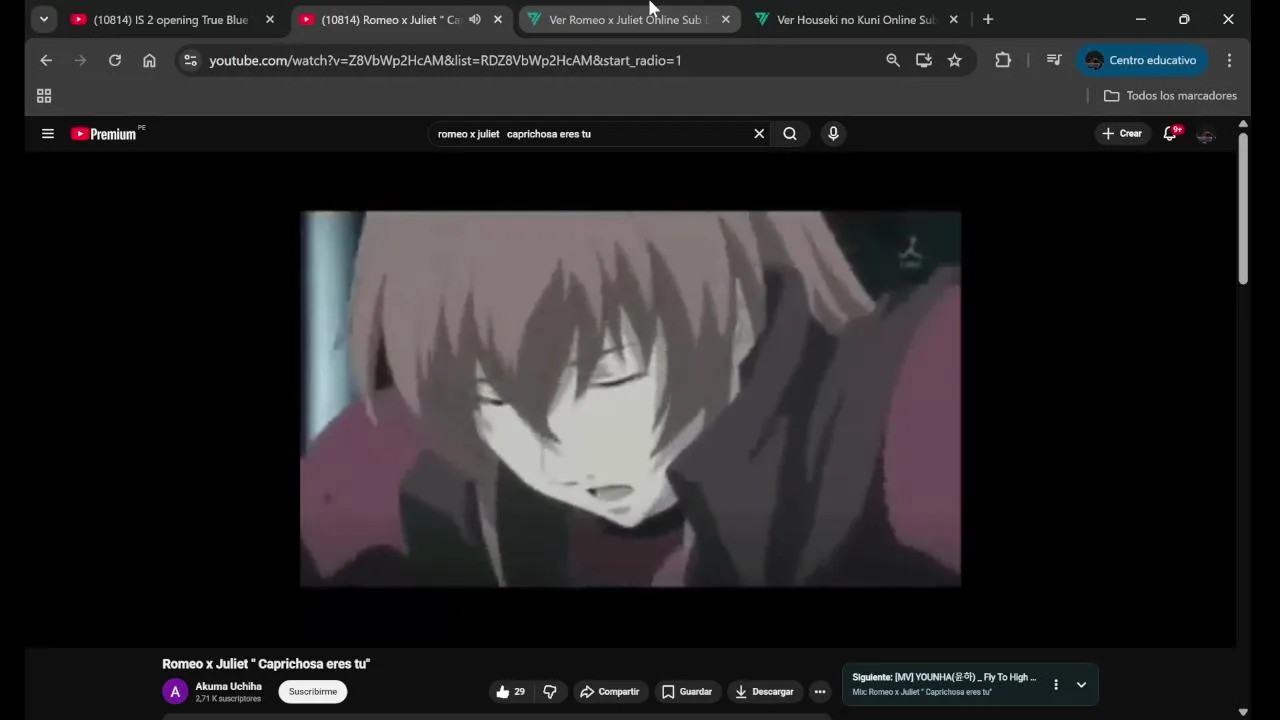Open the Akuma Uchiha channel avatar
This screenshot has height=720, width=1280.
175,691
